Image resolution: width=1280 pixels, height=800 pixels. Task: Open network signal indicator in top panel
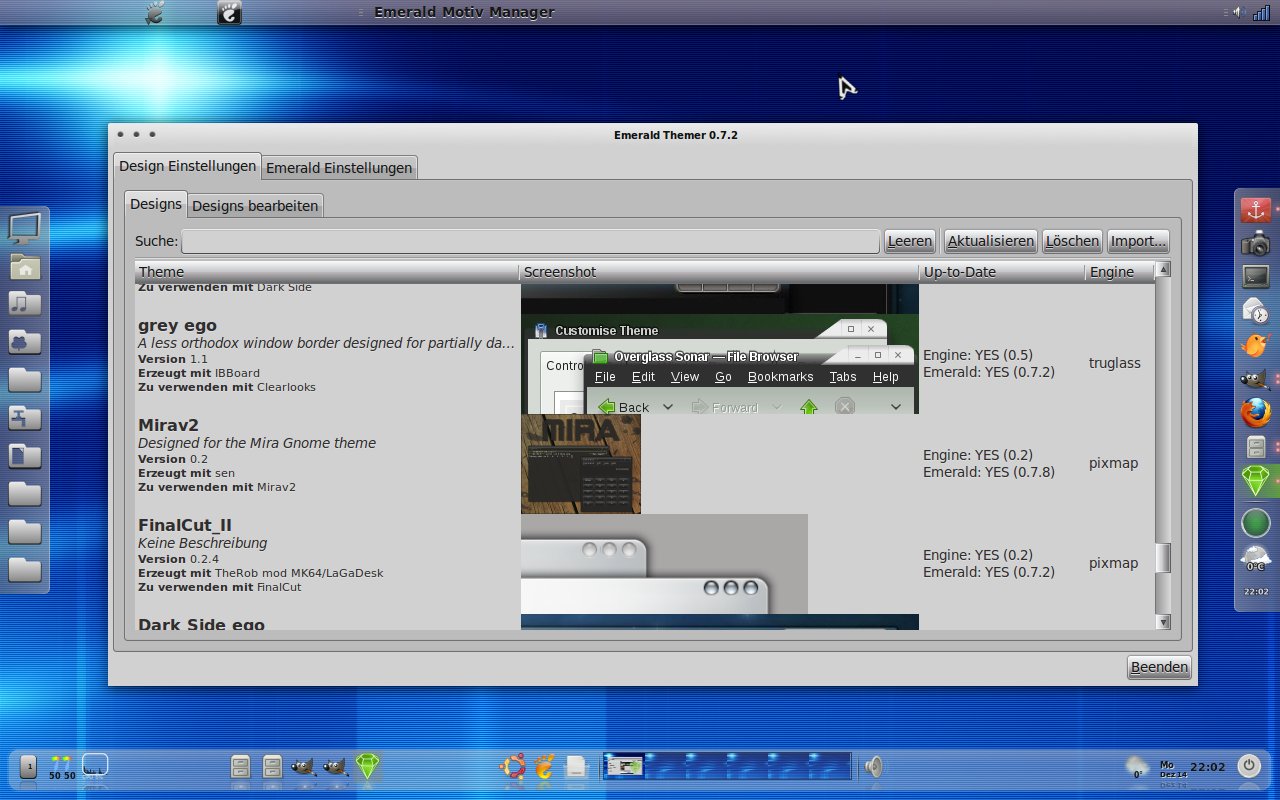click(x=1262, y=12)
